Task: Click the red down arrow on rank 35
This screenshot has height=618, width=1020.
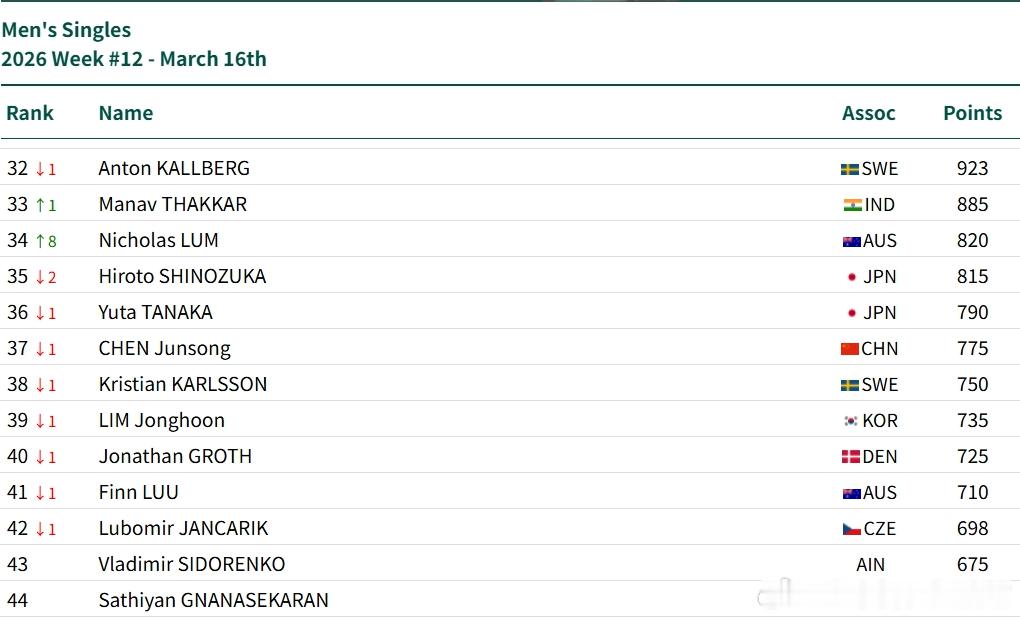Action: [40, 277]
